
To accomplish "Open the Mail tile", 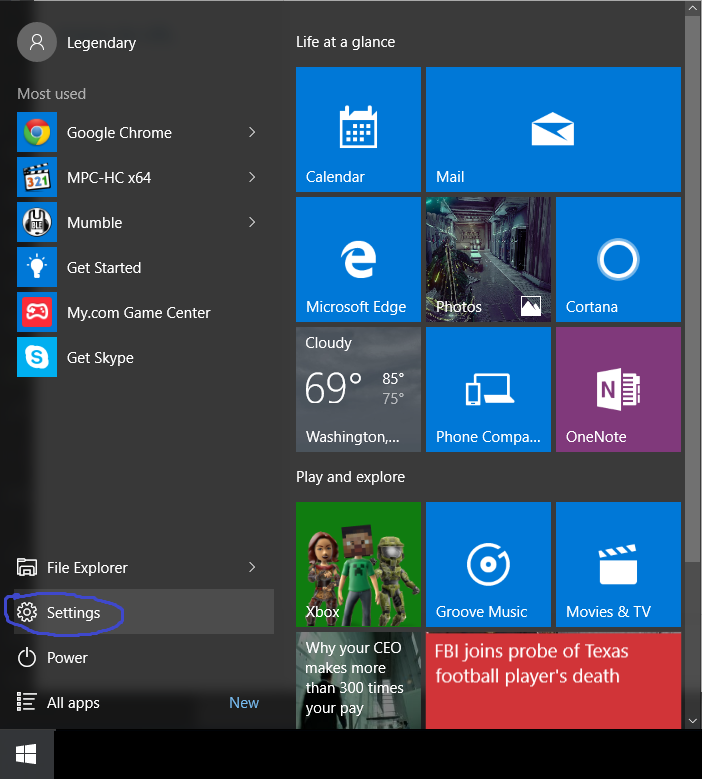I will (x=553, y=129).
